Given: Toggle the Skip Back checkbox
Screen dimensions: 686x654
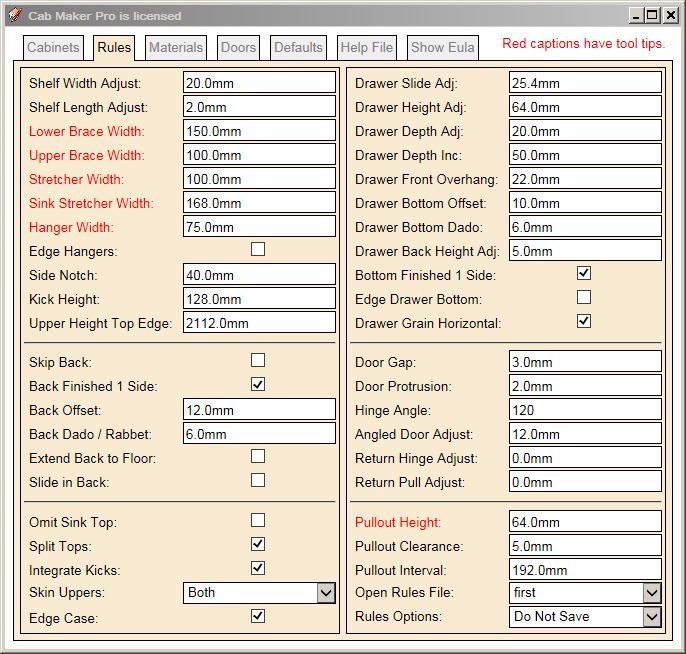Looking at the screenshot, I should 258,360.
